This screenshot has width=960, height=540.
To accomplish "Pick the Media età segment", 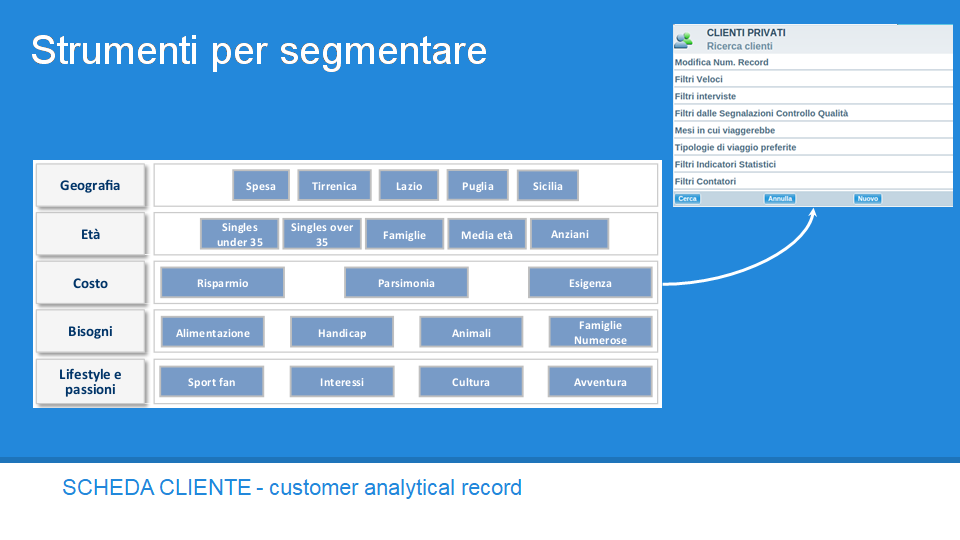I will coord(487,234).
